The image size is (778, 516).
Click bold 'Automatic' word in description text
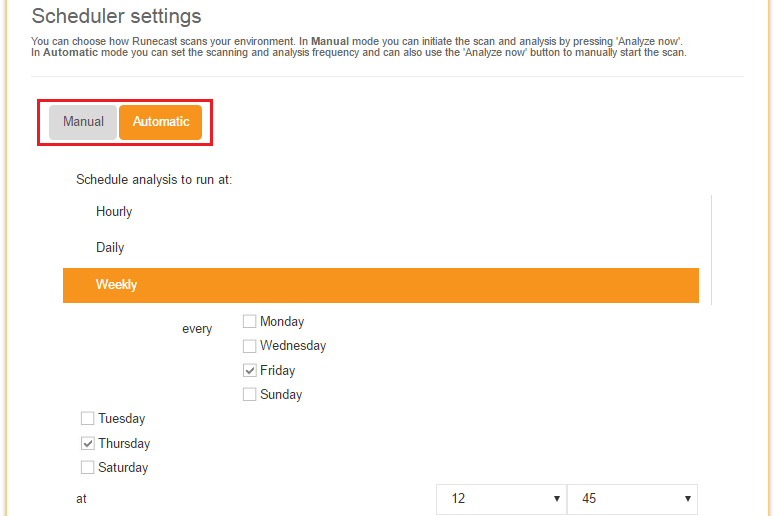(69, 52)
